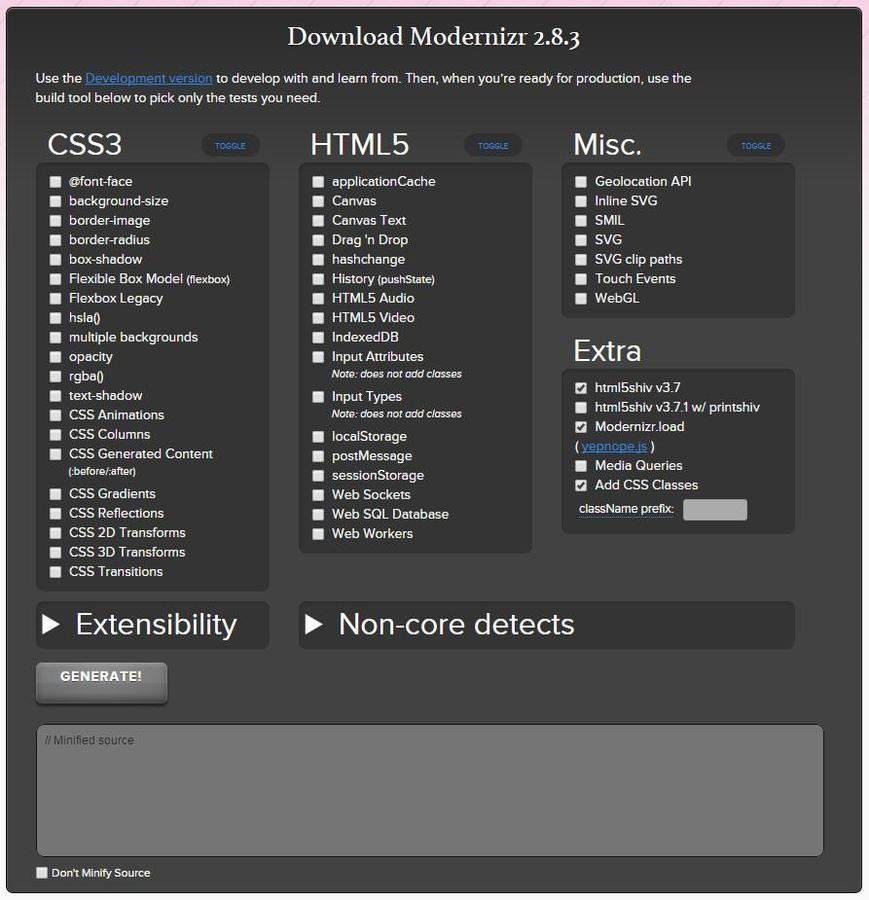Enable the History (pushState) test

[x=318, y=280]
